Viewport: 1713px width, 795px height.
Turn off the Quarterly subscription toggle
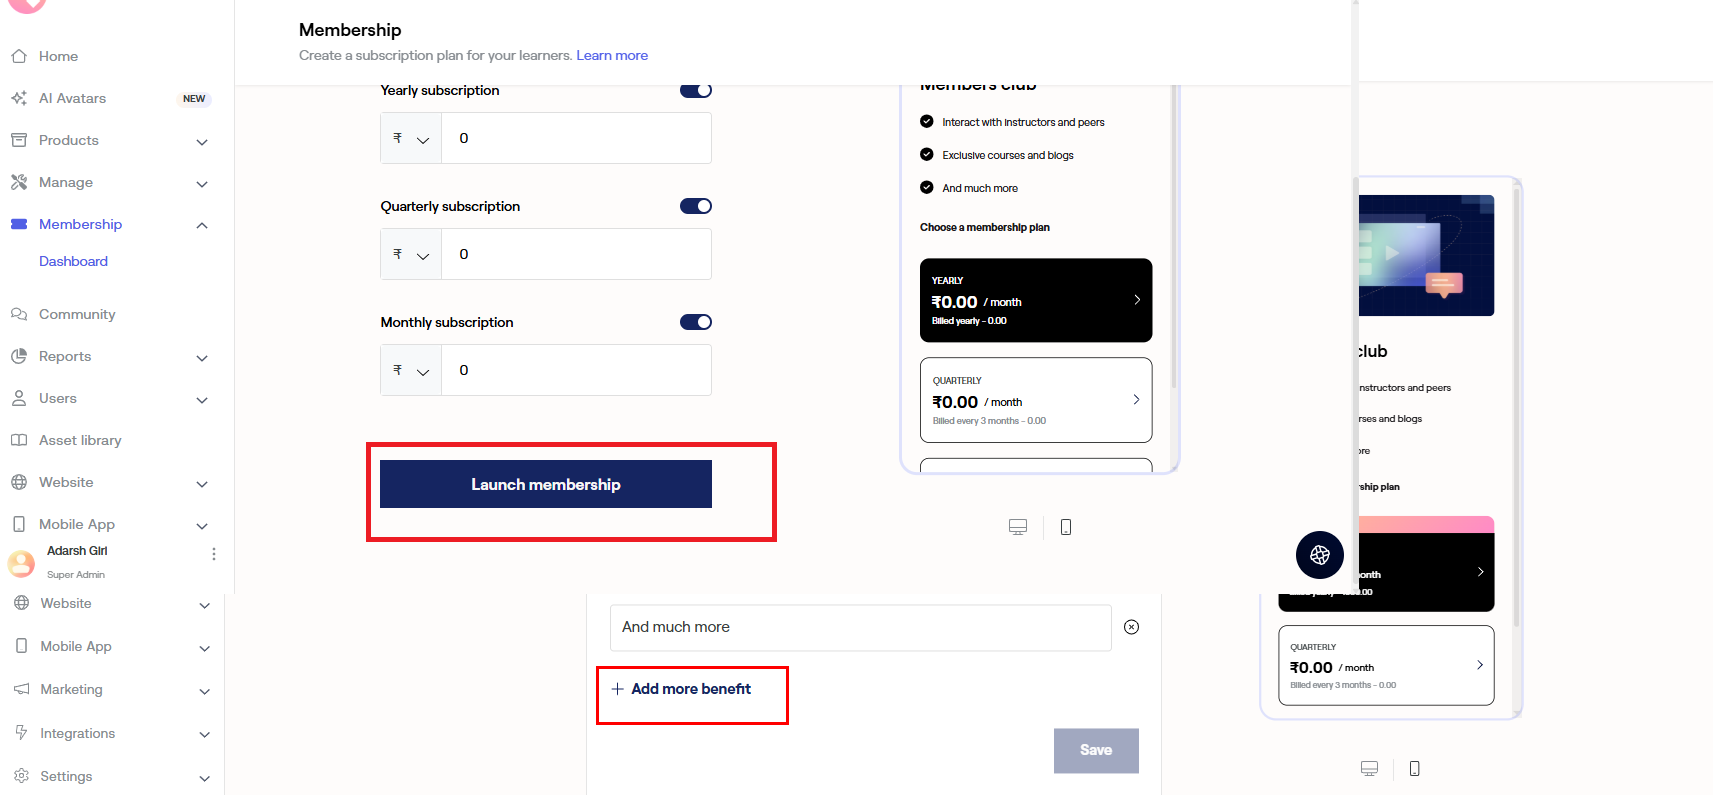(696, 206)
